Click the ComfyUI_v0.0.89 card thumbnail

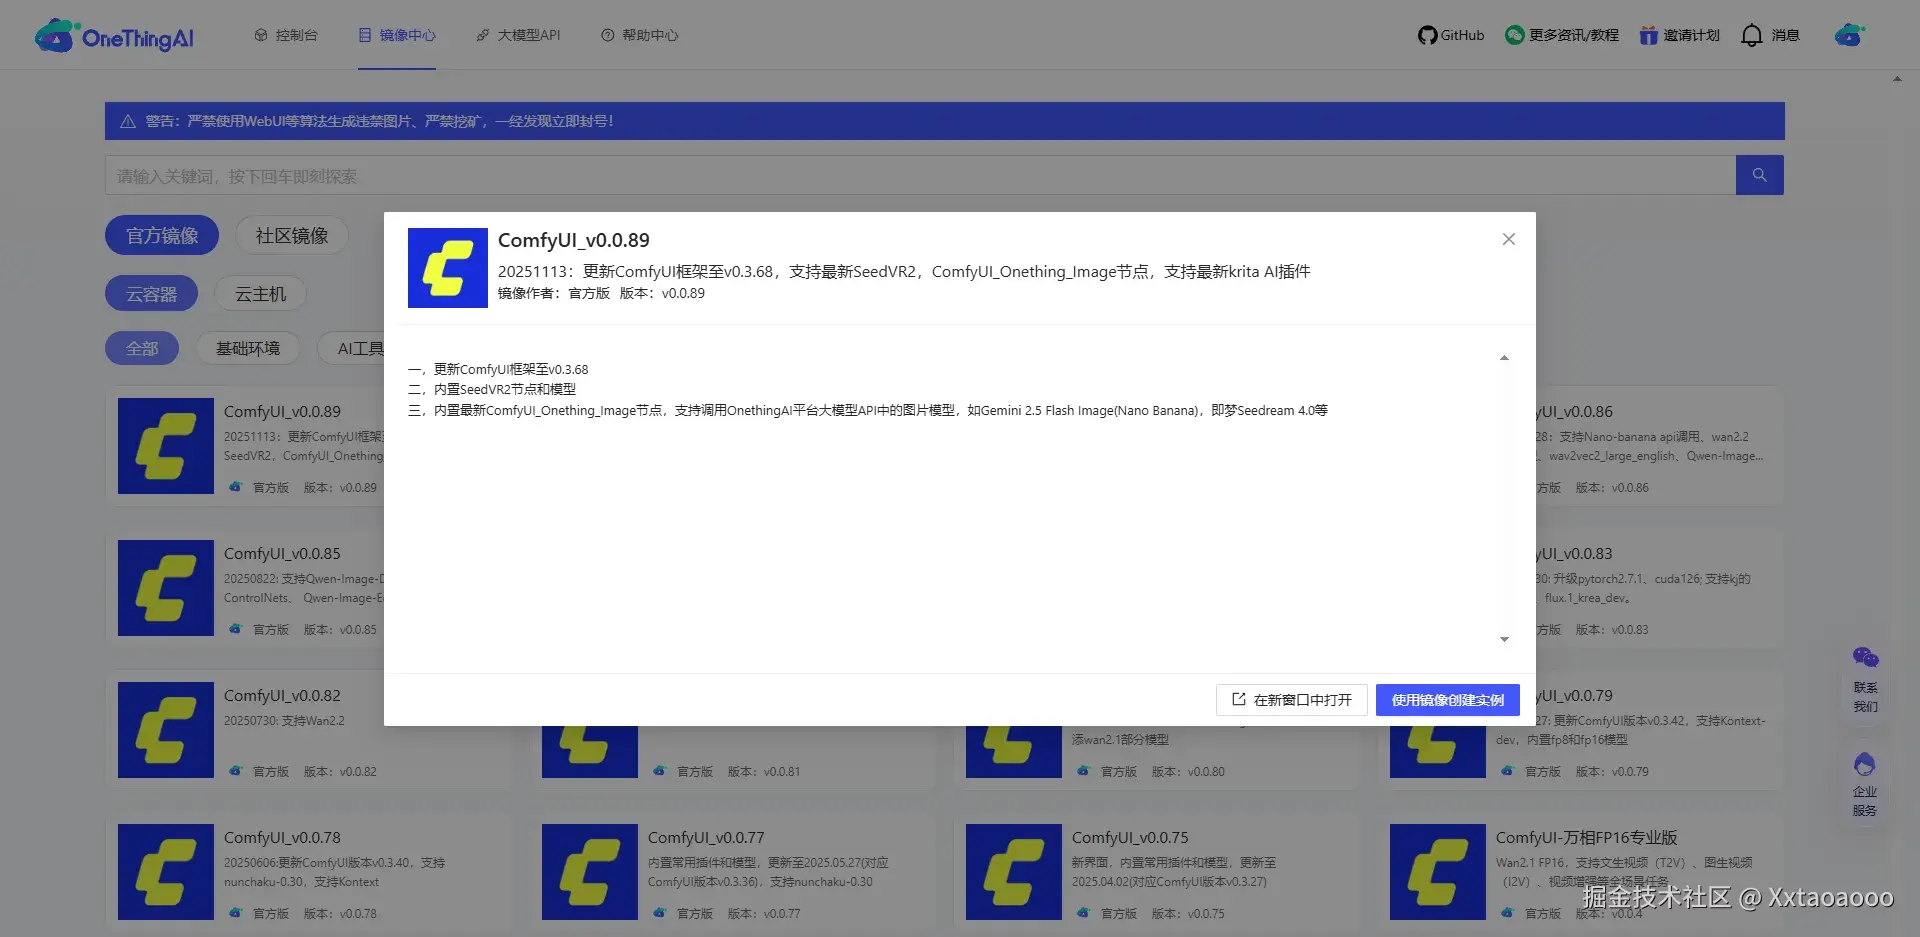click(166, 446)
